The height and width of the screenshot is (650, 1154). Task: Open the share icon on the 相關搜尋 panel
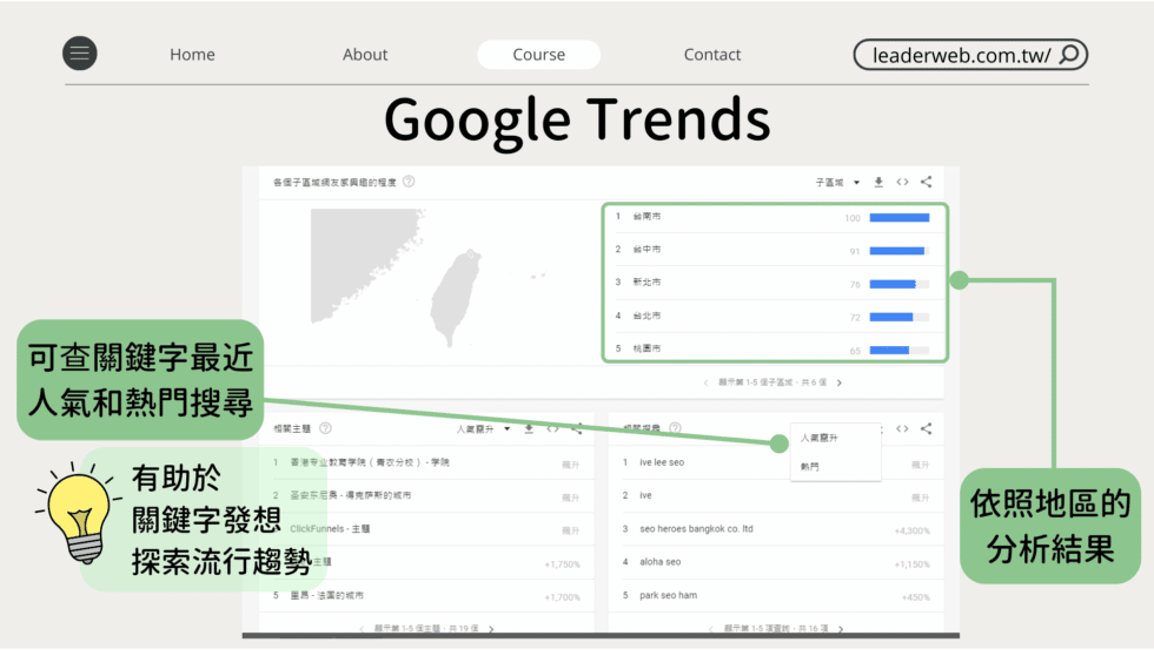[926, 429]
